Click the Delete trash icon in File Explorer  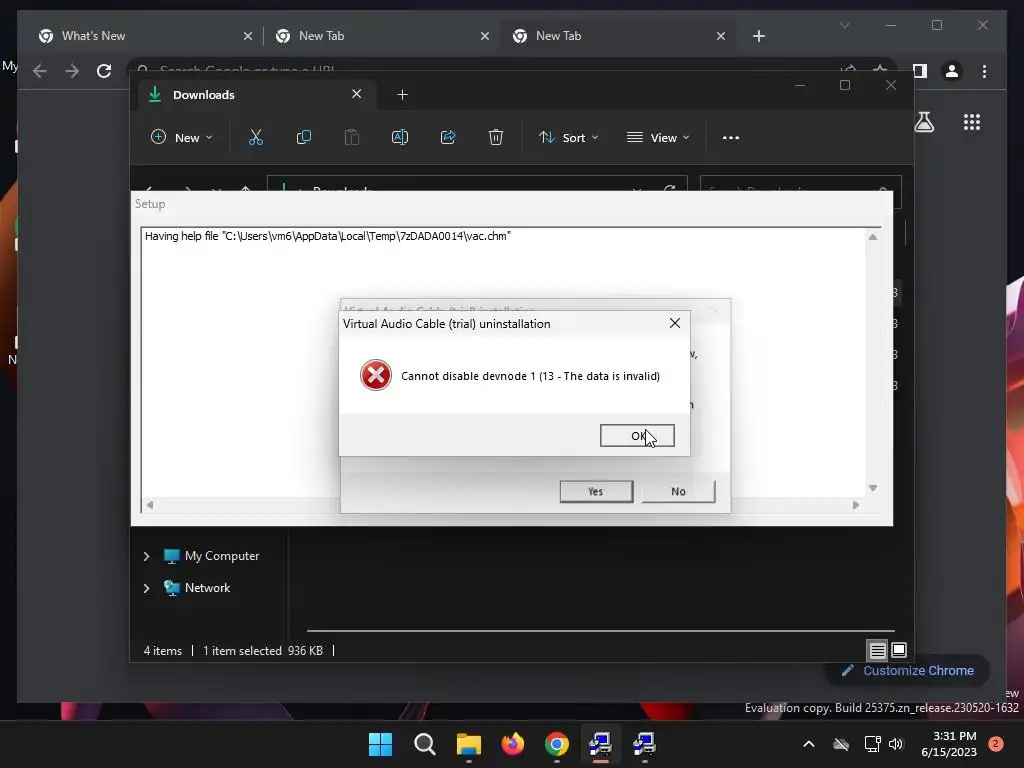tap(496, 137)
